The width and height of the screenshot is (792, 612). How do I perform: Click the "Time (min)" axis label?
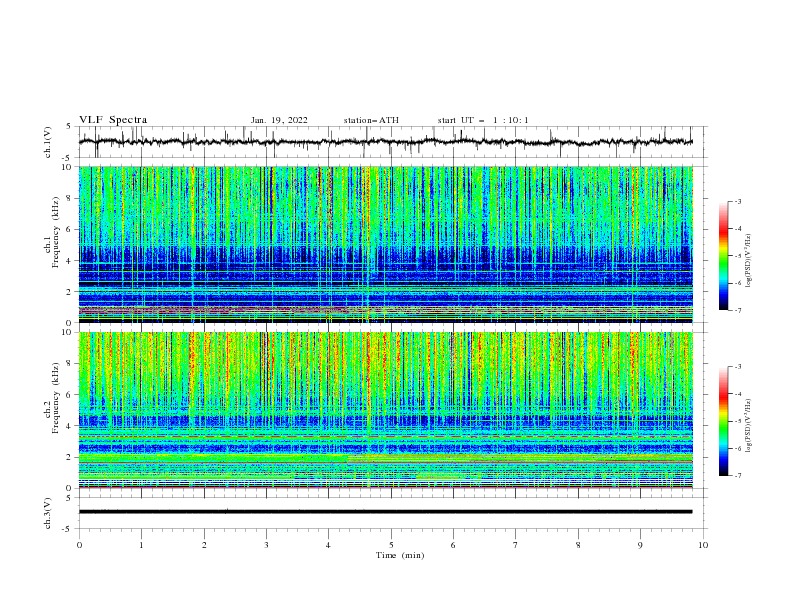pyautogui.click(x=400, y=555)
